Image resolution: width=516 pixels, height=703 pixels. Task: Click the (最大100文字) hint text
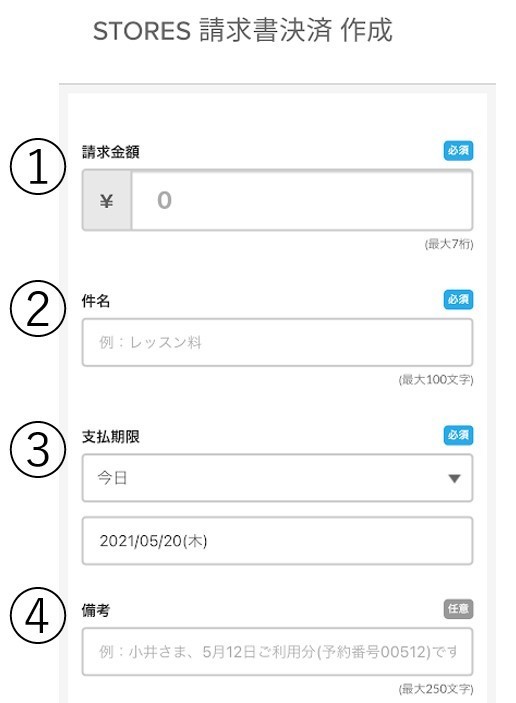(x=436, y=380)
